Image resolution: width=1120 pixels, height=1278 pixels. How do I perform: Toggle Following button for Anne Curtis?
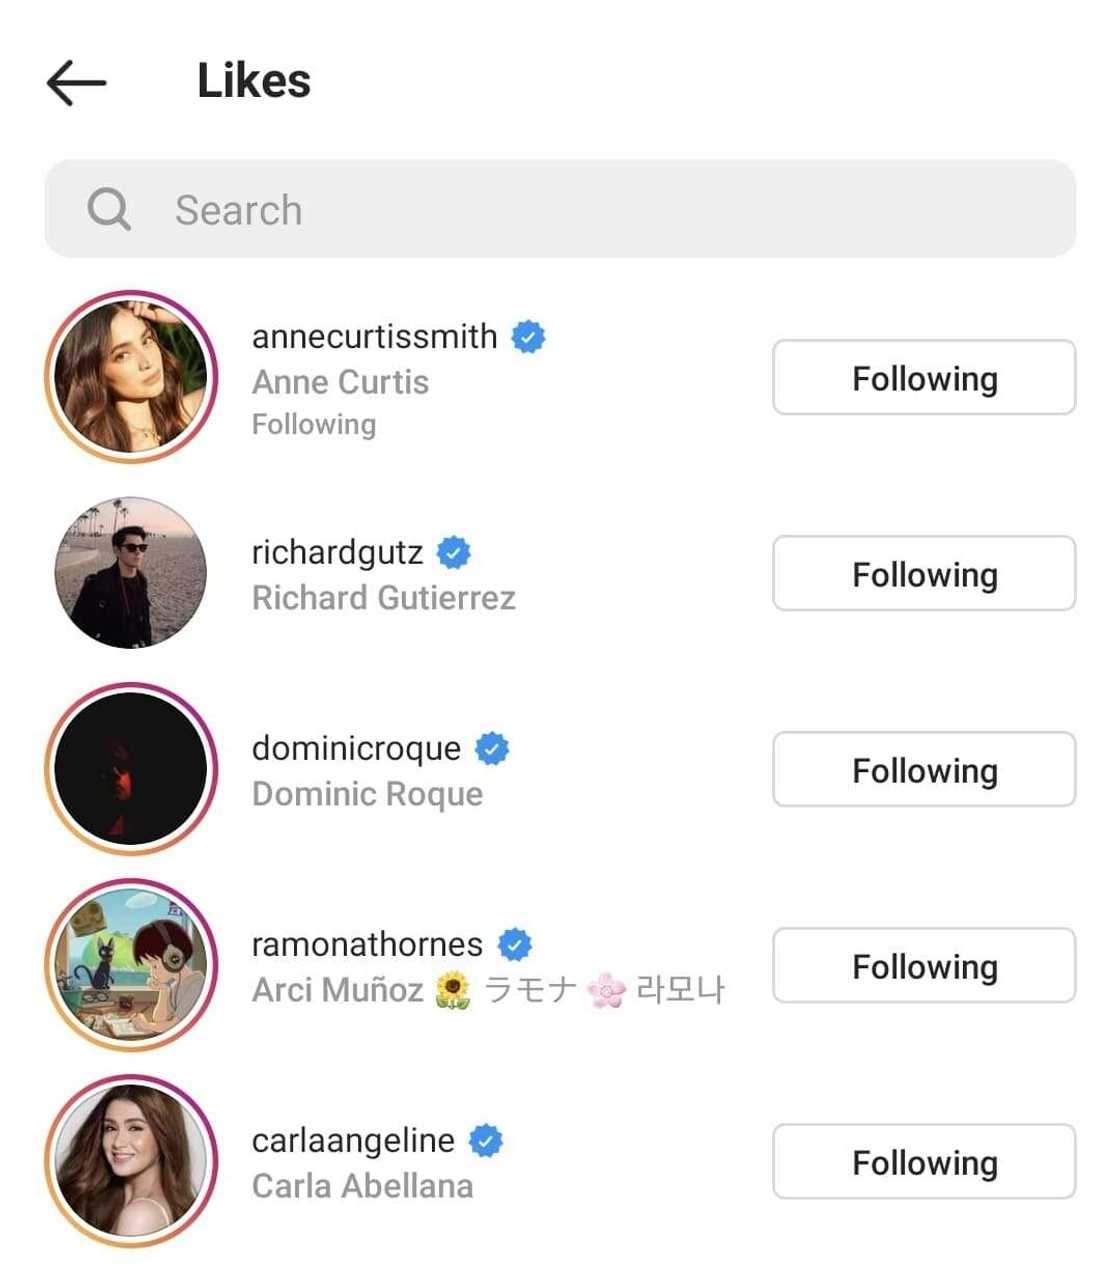point(923,378)
